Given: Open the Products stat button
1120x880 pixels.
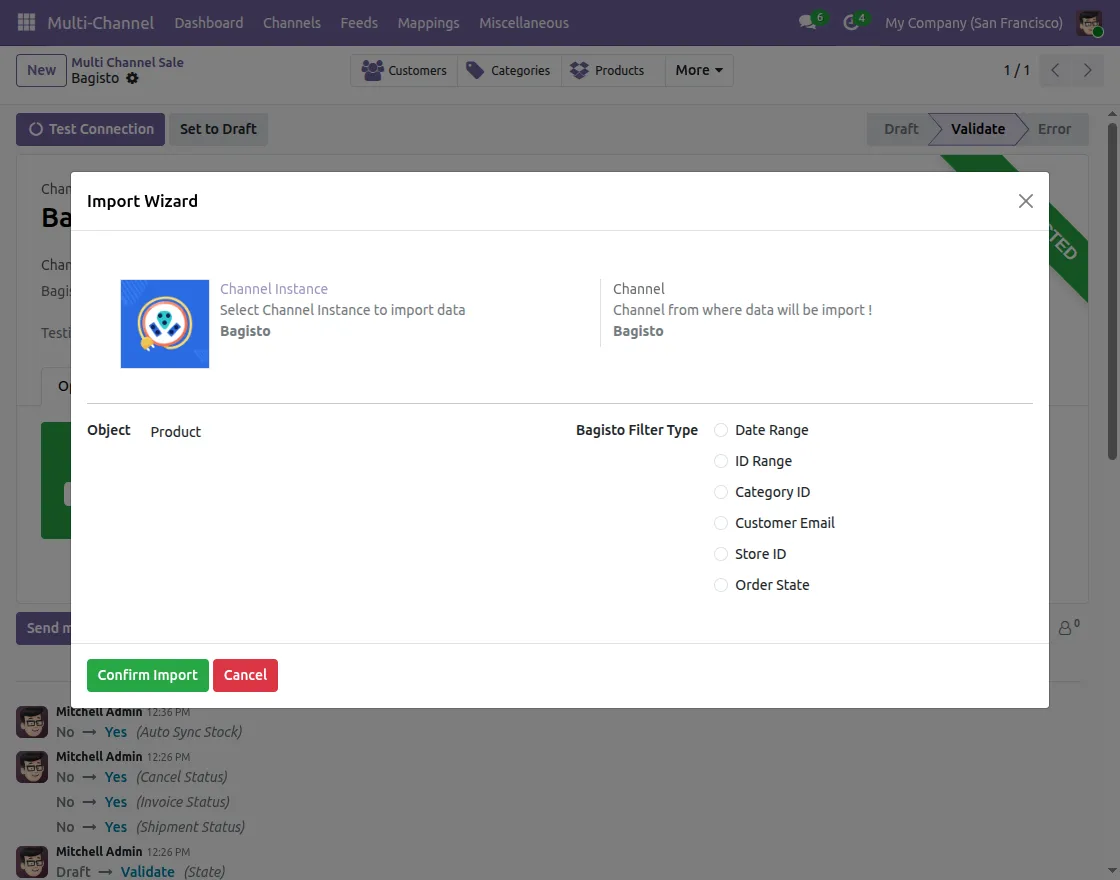Looking at the screenshot, I should click(x=613, y=71).
